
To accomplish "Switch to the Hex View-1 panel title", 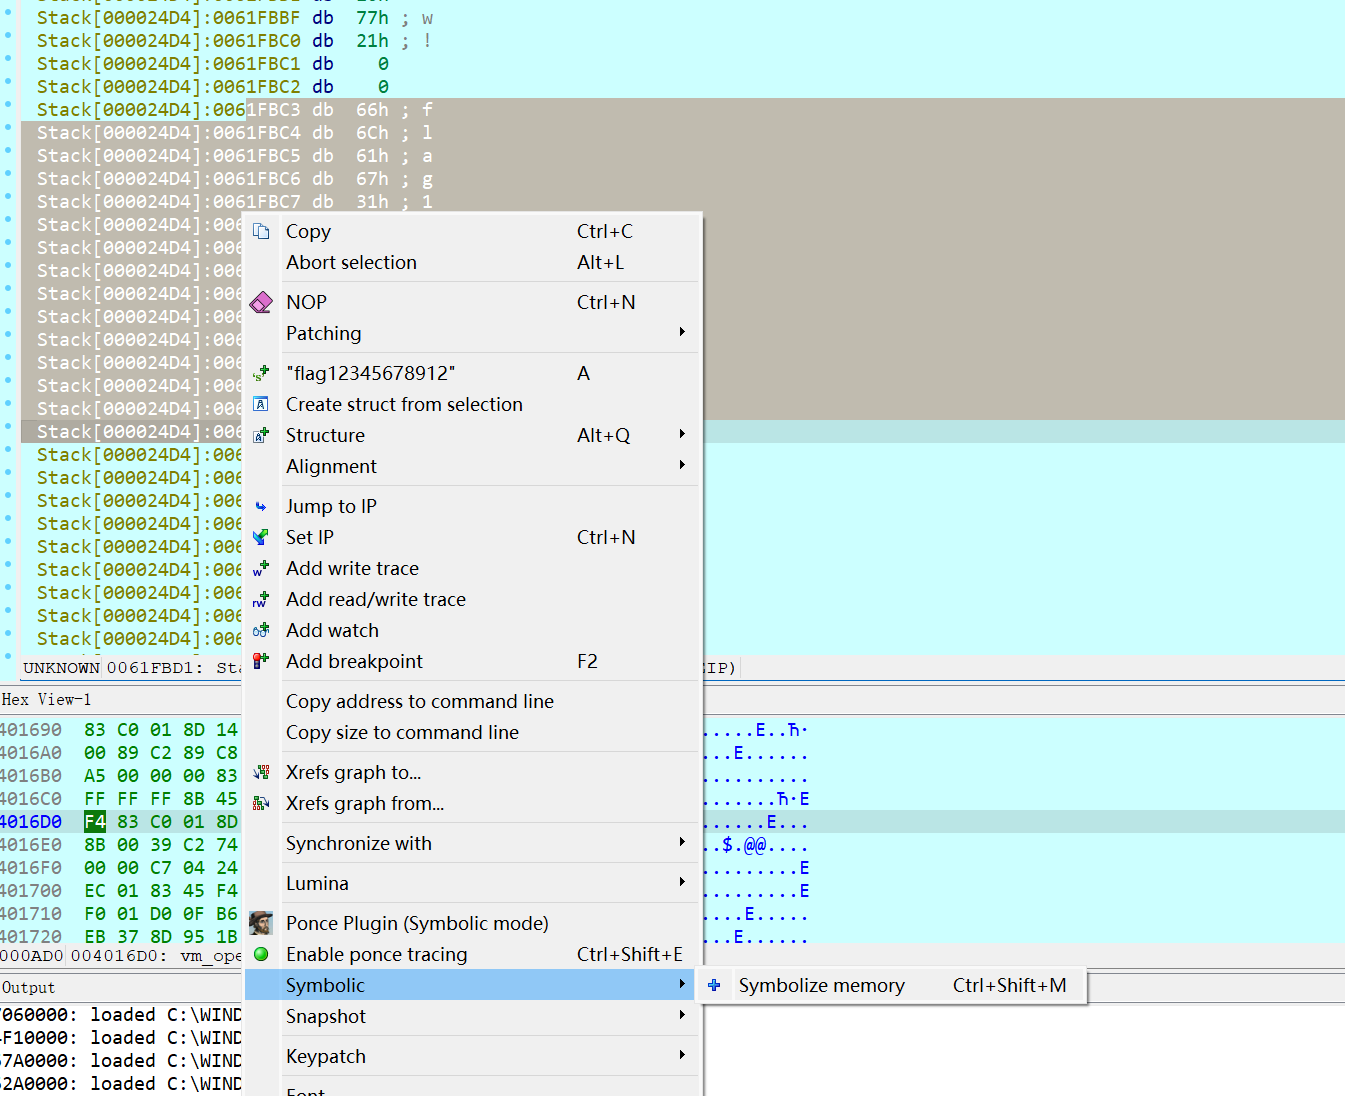I will [46, 699].
